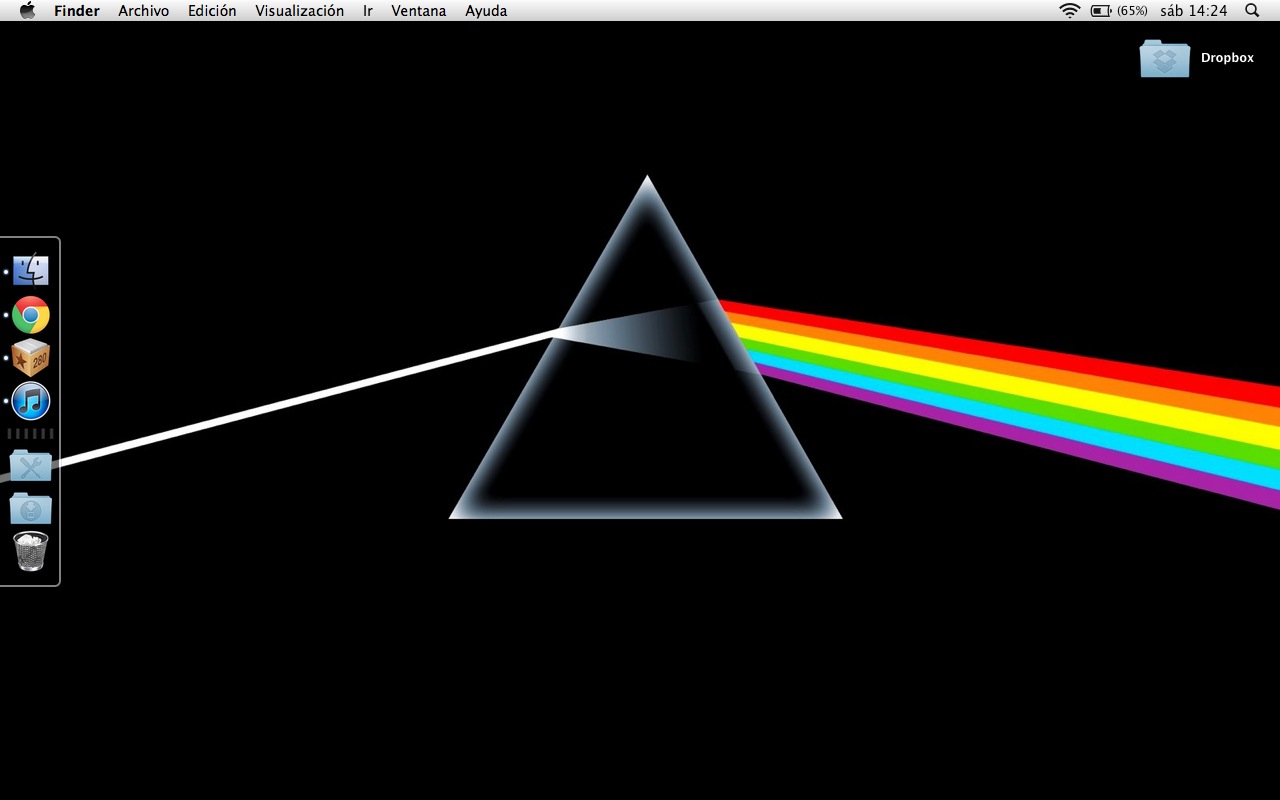Open Spotlight search magnifier icon
Image resolution: width=1280 pixels, height=800 pixels.
pyautogui.click(x=1252, y=11)
